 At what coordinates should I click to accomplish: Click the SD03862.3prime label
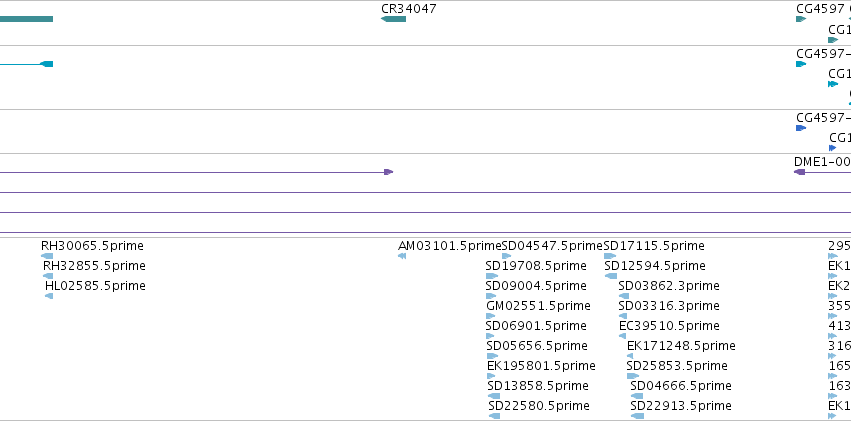click(669, 286)
